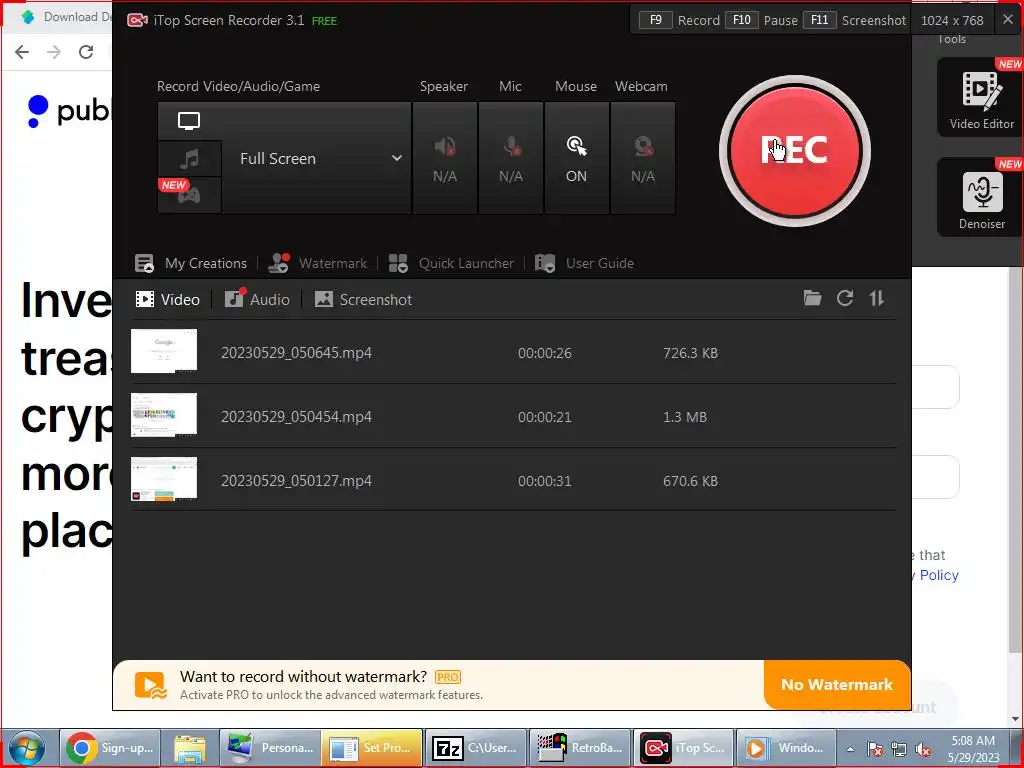Open the Policy link on the webpage
1024x768 pixels.
[x=939, y=575]
